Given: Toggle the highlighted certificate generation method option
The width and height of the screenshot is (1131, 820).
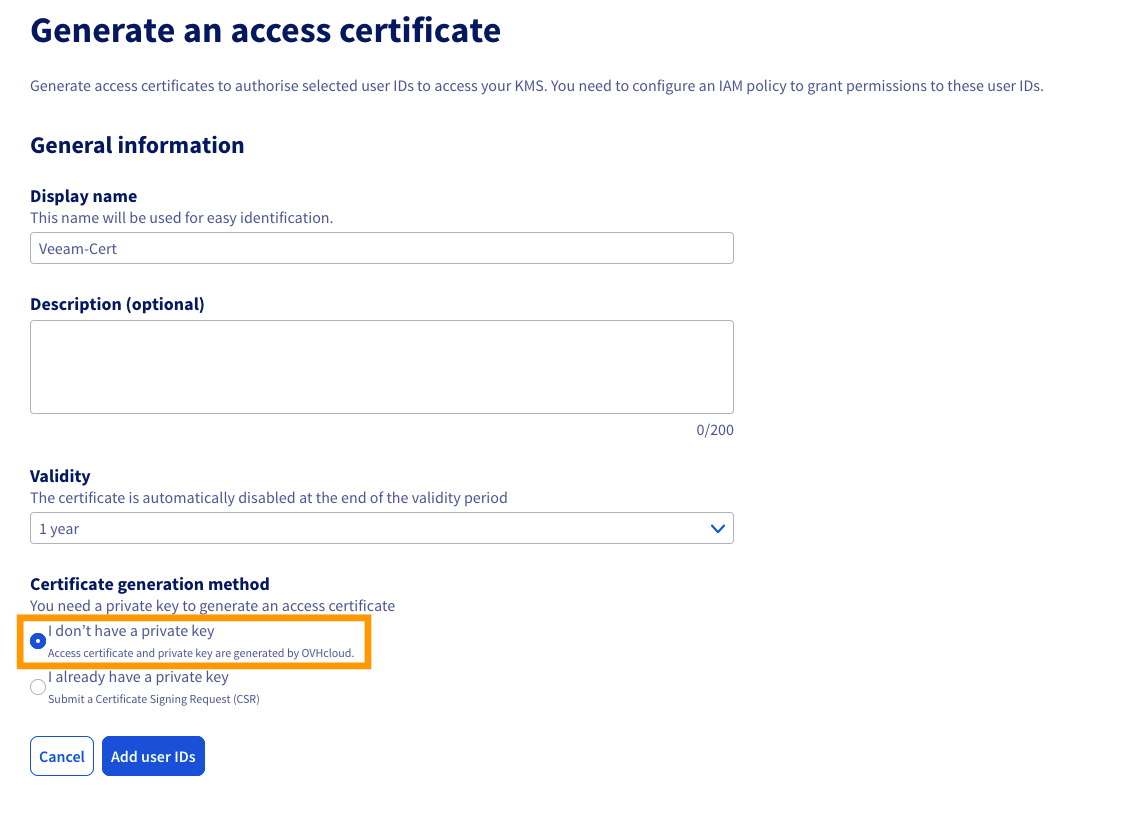Looking at the screenshot, I should click(37, 640).
